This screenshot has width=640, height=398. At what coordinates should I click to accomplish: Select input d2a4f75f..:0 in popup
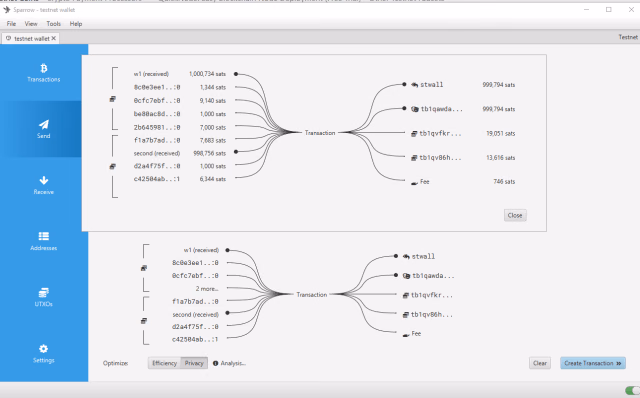click(x=157, y=166)
